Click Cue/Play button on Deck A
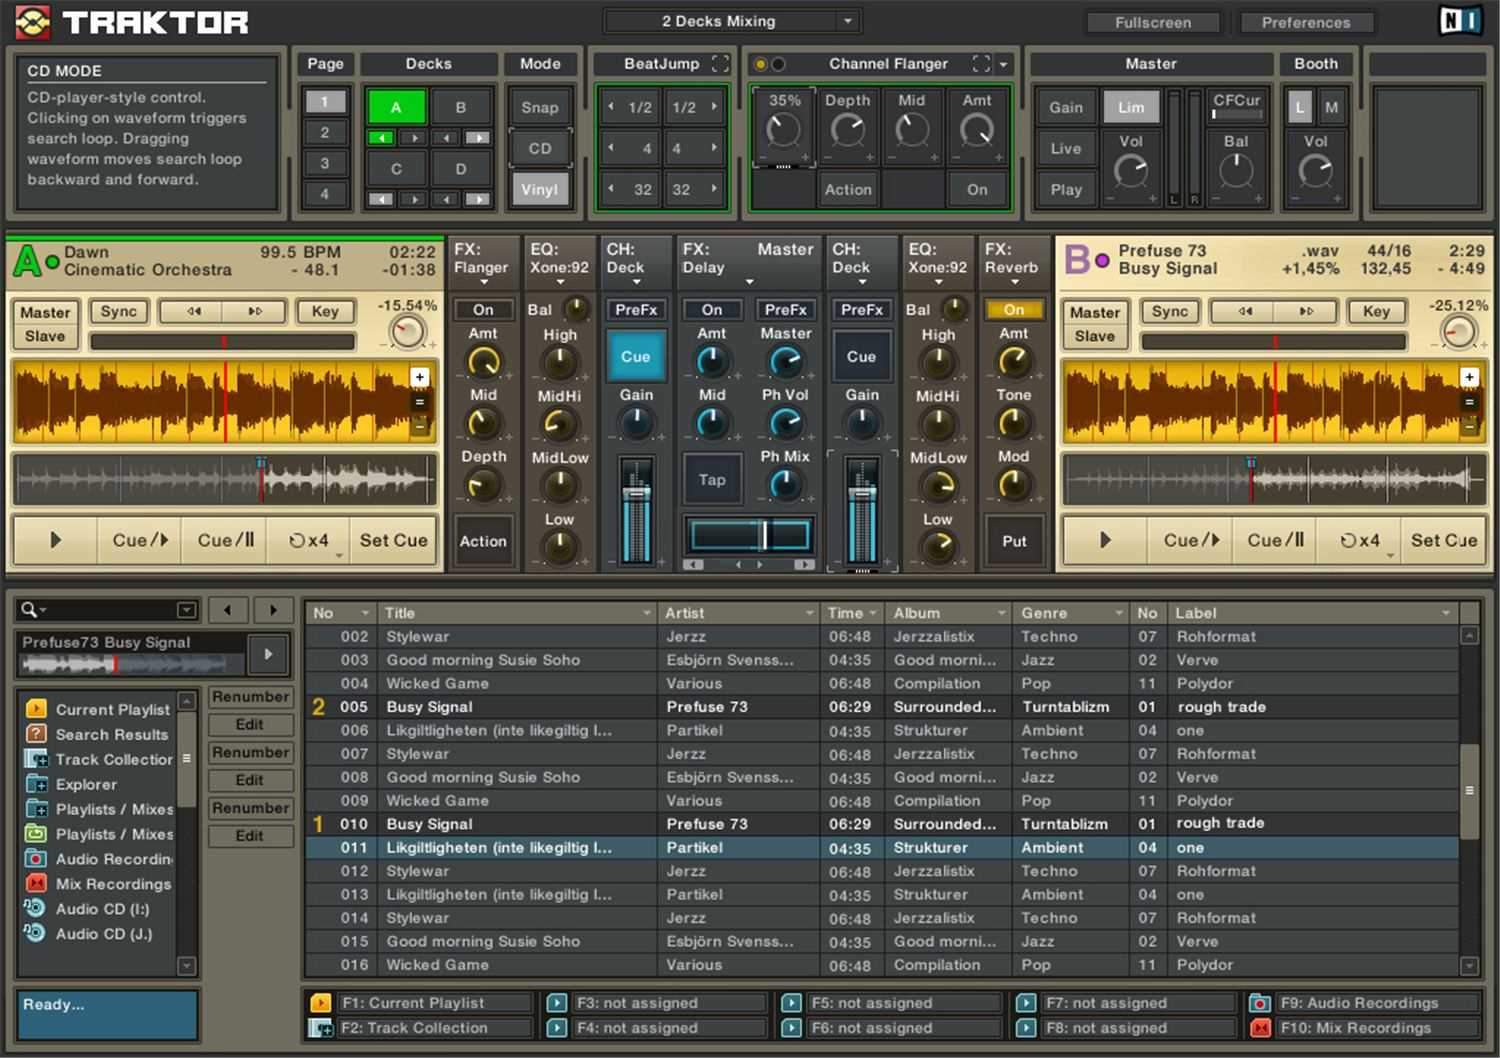This screenshot has height=1058, width=1500. (140, 540)
